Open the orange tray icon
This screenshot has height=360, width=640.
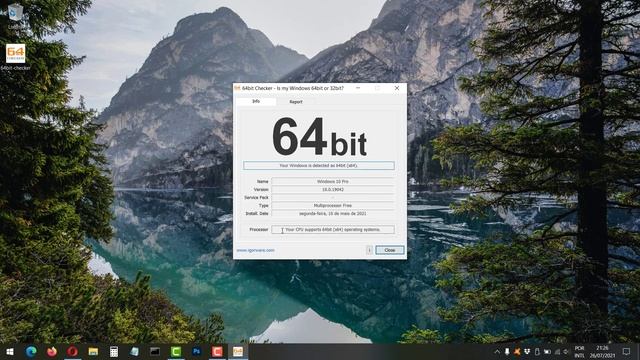(517, 351)
